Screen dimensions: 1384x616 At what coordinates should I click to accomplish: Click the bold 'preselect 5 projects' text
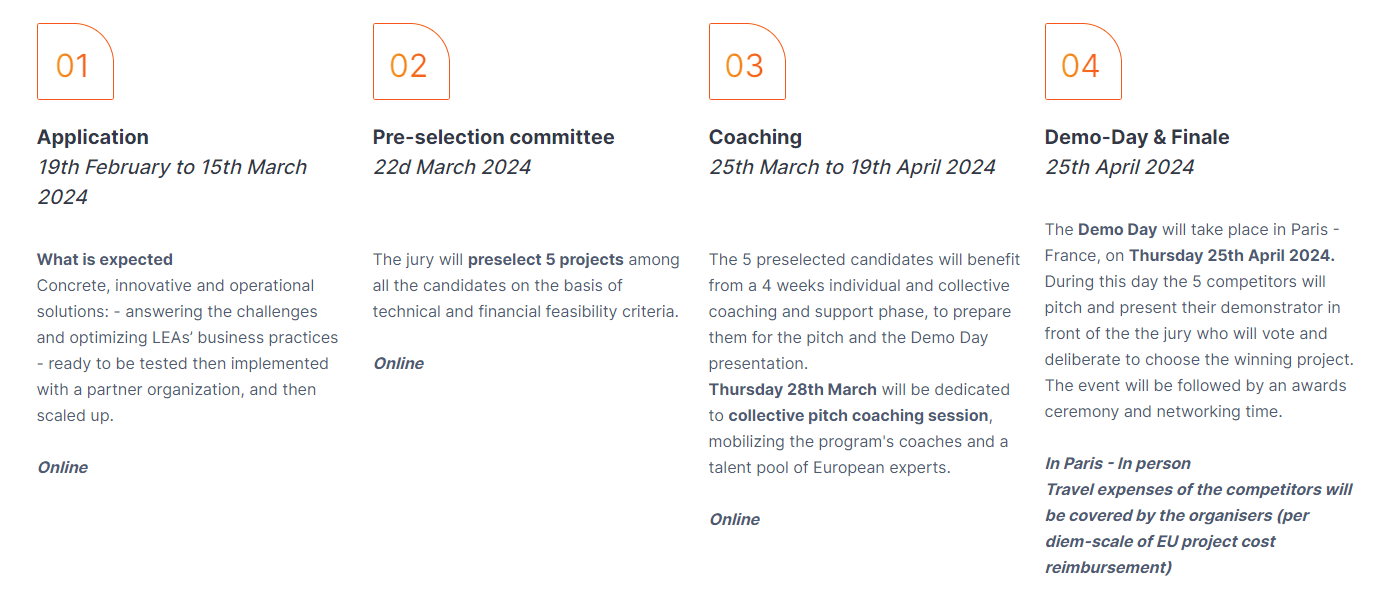pyautogui.click(x=545, y=259)
